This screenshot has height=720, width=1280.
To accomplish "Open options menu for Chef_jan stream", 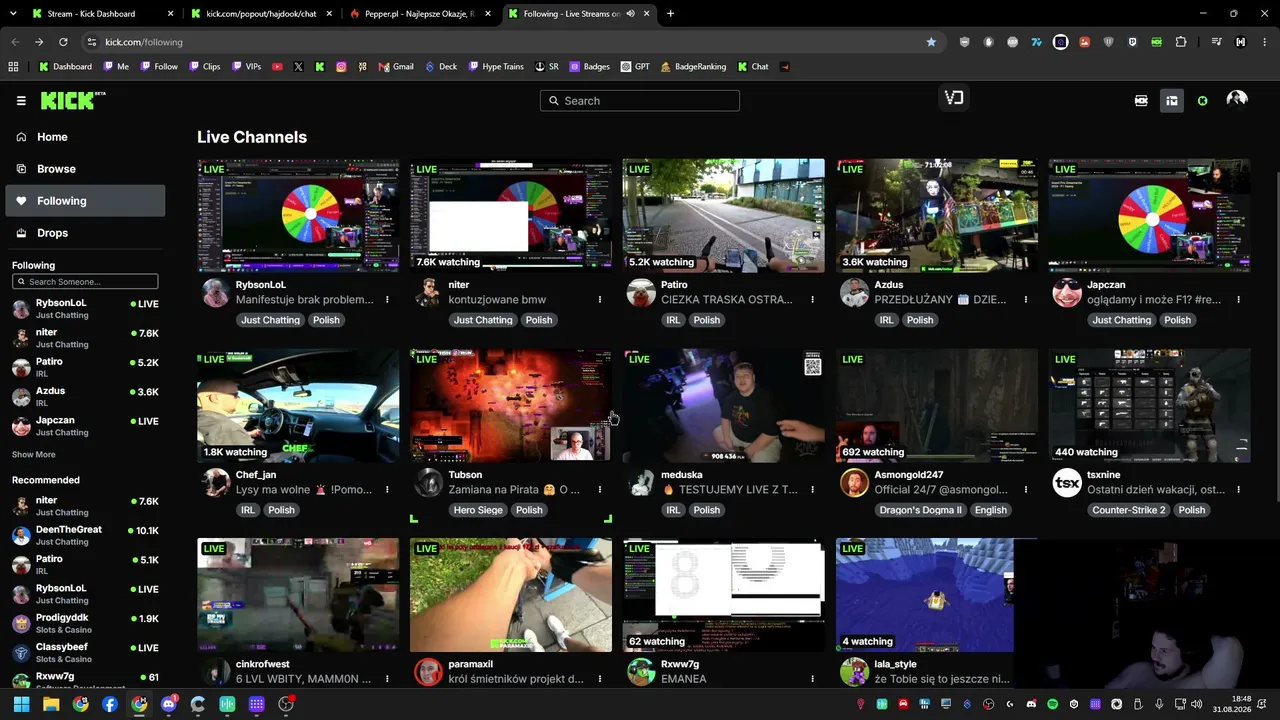I will 387,489.
